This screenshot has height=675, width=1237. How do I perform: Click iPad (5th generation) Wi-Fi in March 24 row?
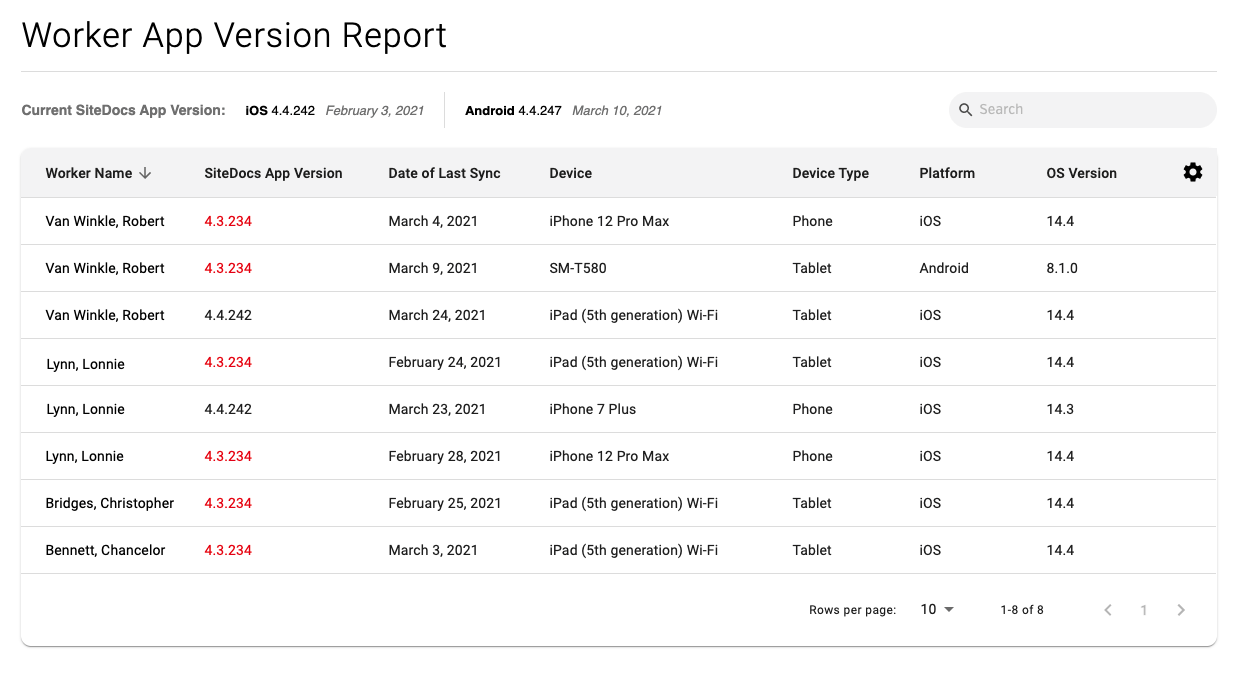[x=633, y=315]
